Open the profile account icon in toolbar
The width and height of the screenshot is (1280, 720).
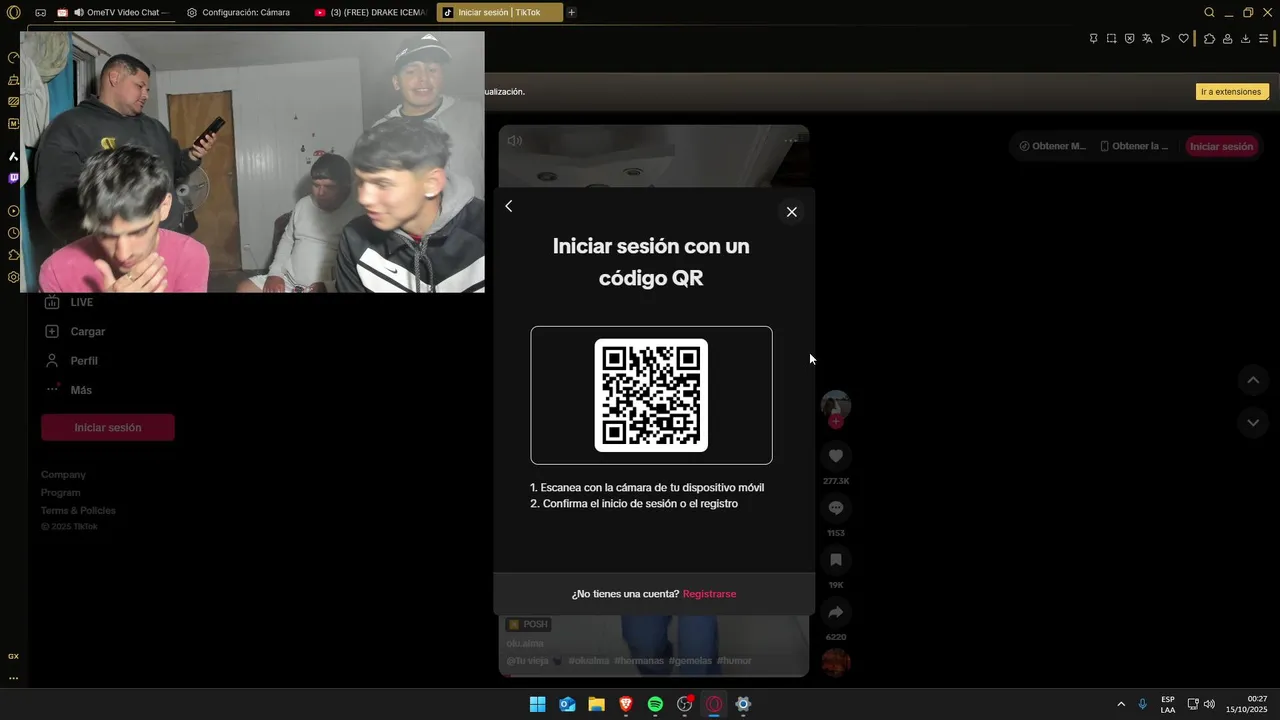[1227, 39]
